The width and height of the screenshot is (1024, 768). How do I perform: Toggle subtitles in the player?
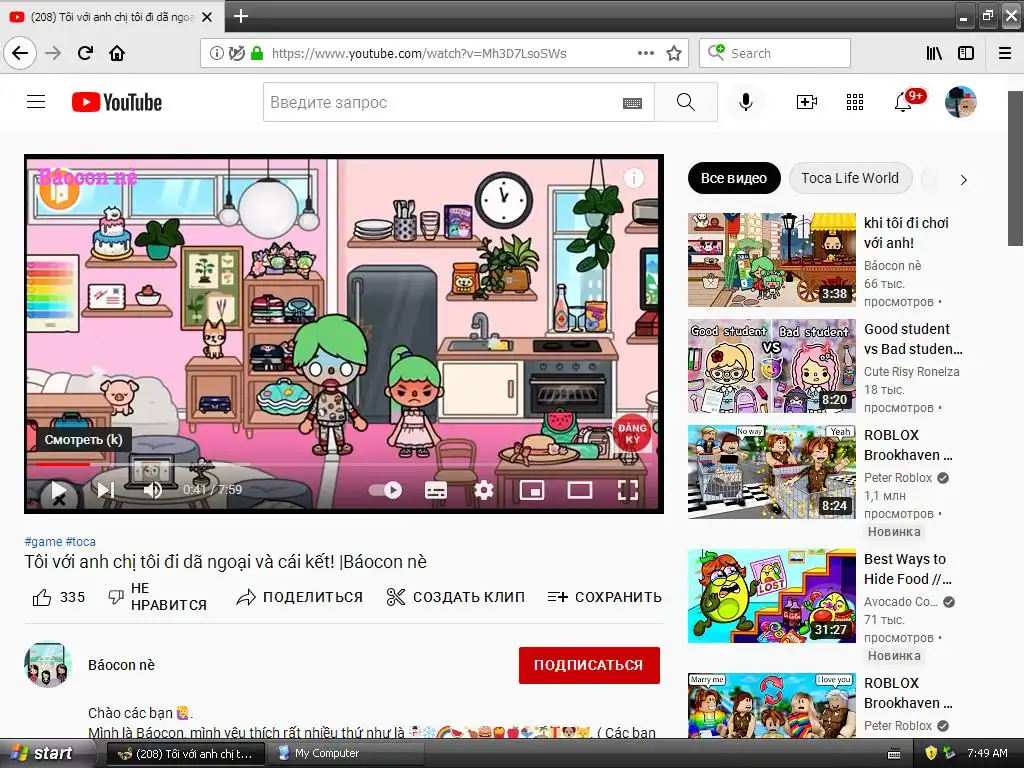pos(436,490)
